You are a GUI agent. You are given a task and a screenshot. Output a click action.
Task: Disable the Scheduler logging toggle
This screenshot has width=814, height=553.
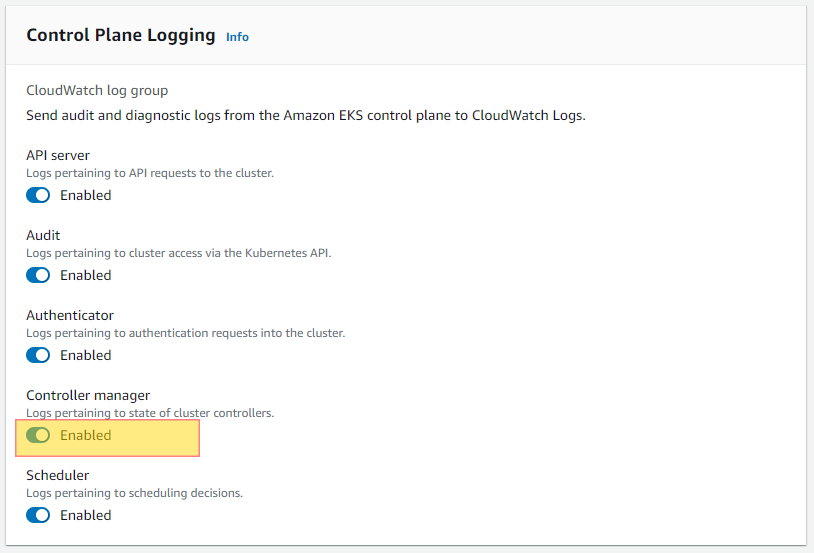(38, 515)
